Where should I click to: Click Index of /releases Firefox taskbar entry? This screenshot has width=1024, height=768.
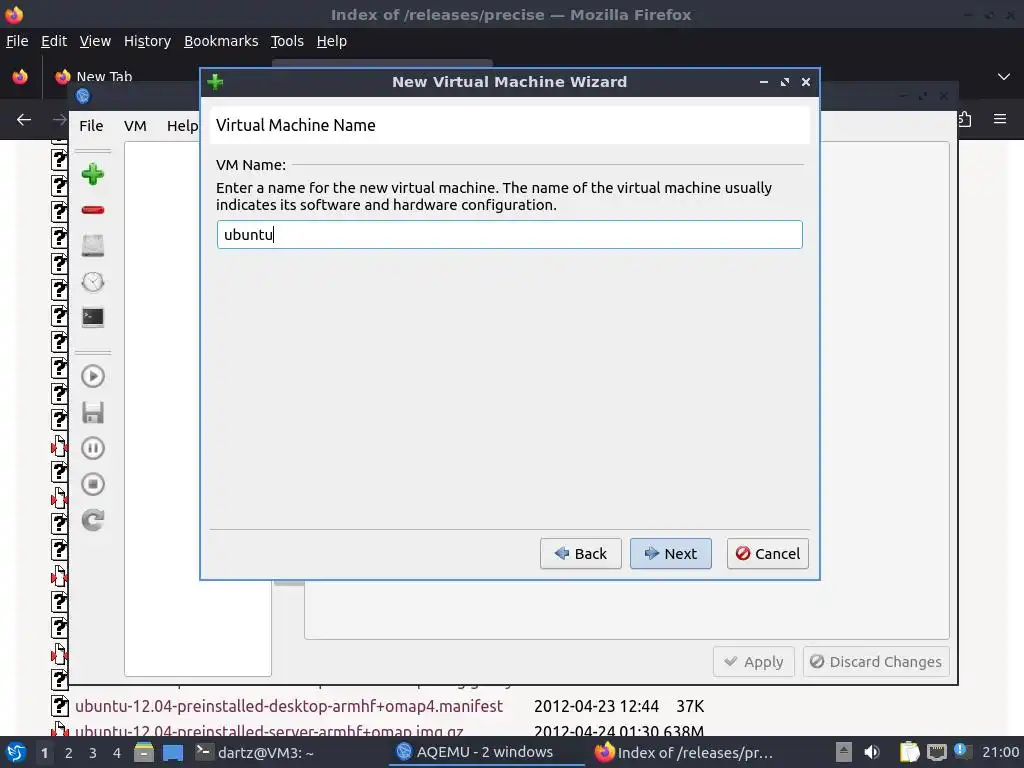click(684, 753)
